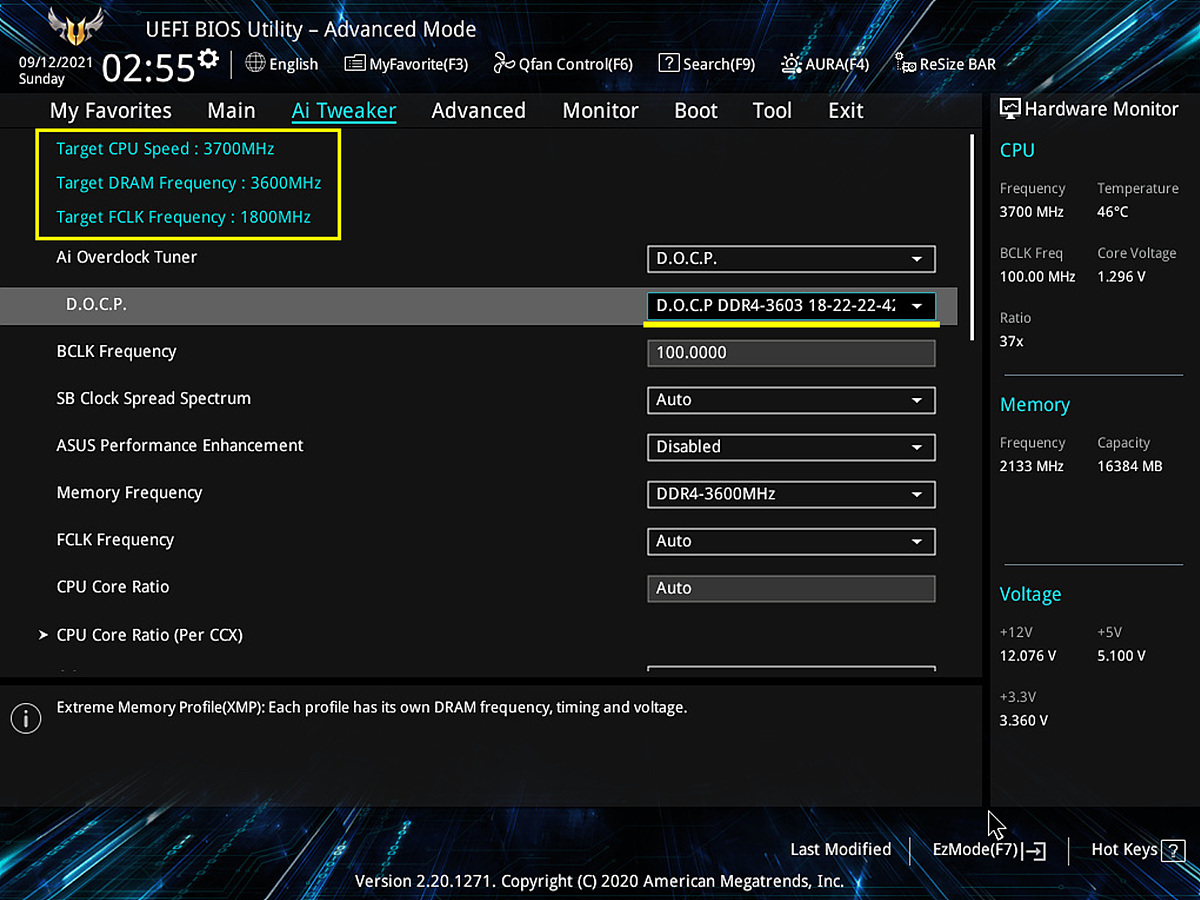Click the Hot Keys question mark icon
This screenshot has width=1200, height=900.
pyautogui.click(x=1172, y=851)
